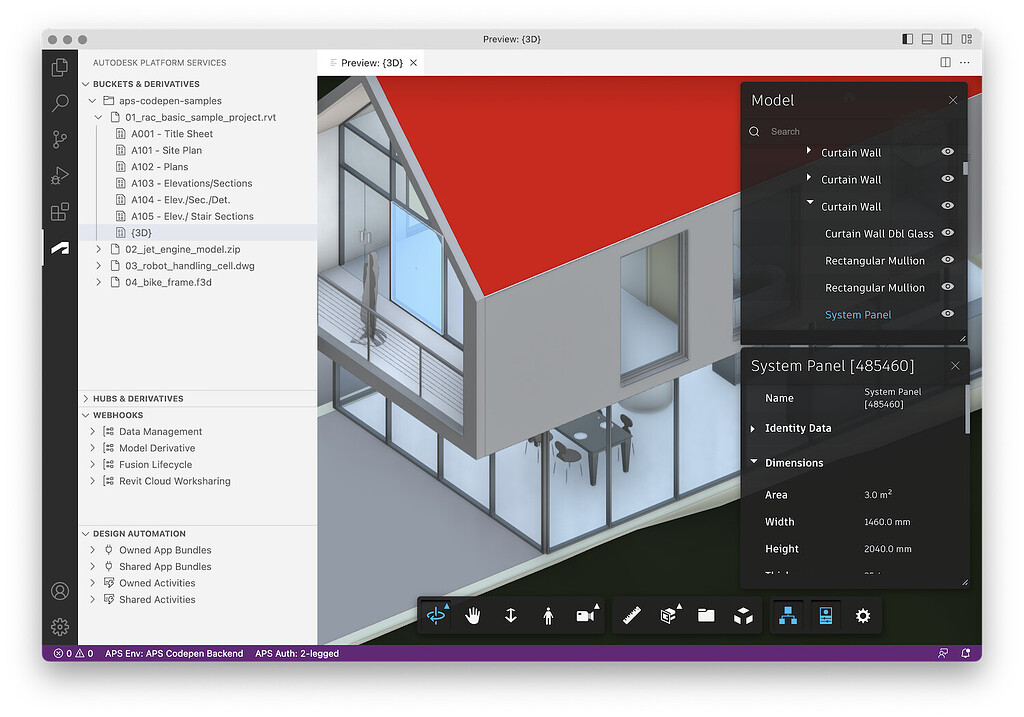Select the Pan hand tool
The image size is (1024, 717).
click(x=473, y=617)
